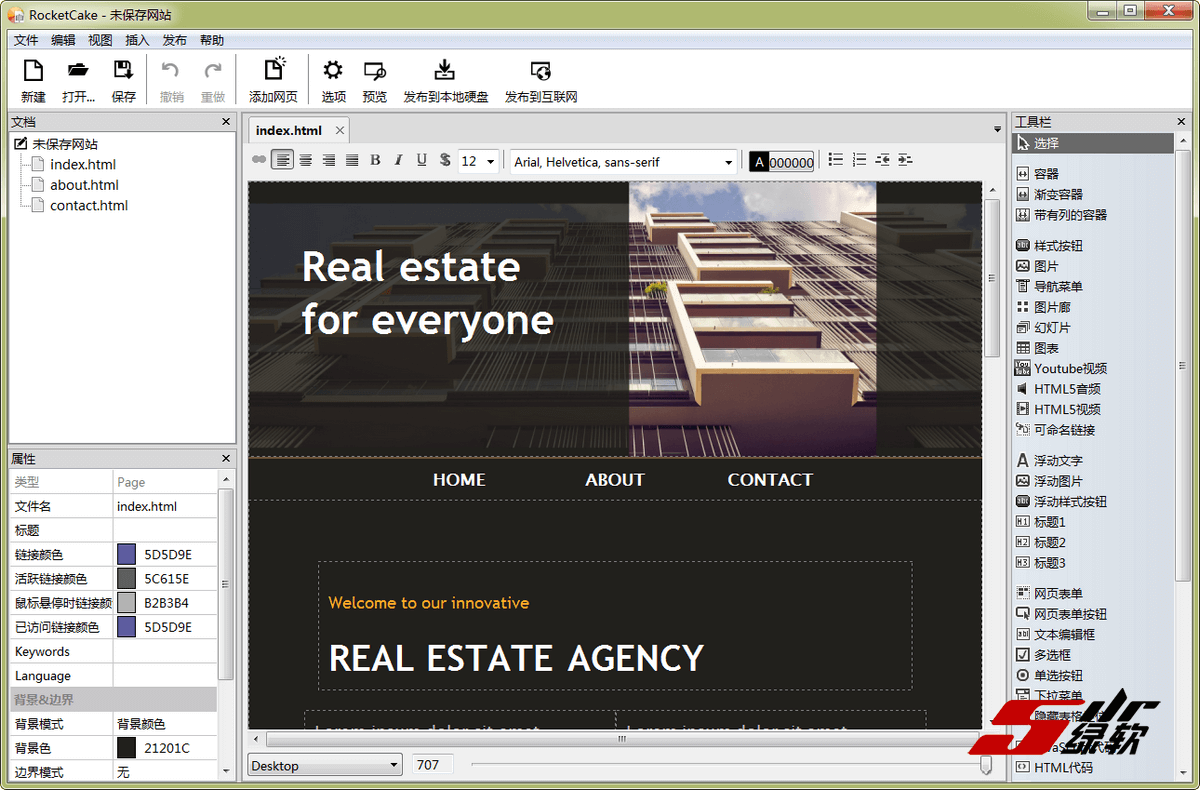The height and width of the screenshot is (790, 1200).
Task: Select the Youtube视频 tool in toolbox
Action: [x=1069, y=368]
